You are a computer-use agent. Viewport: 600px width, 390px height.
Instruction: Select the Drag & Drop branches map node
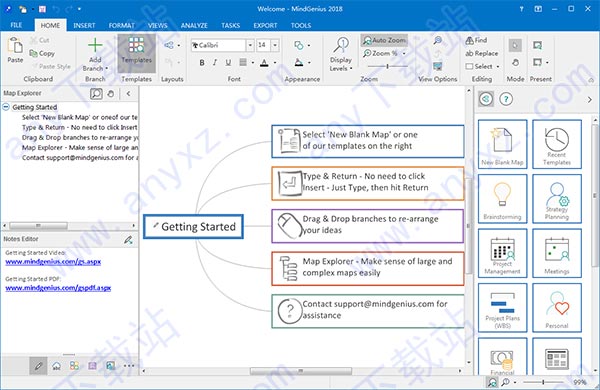[x=368, y=226]
